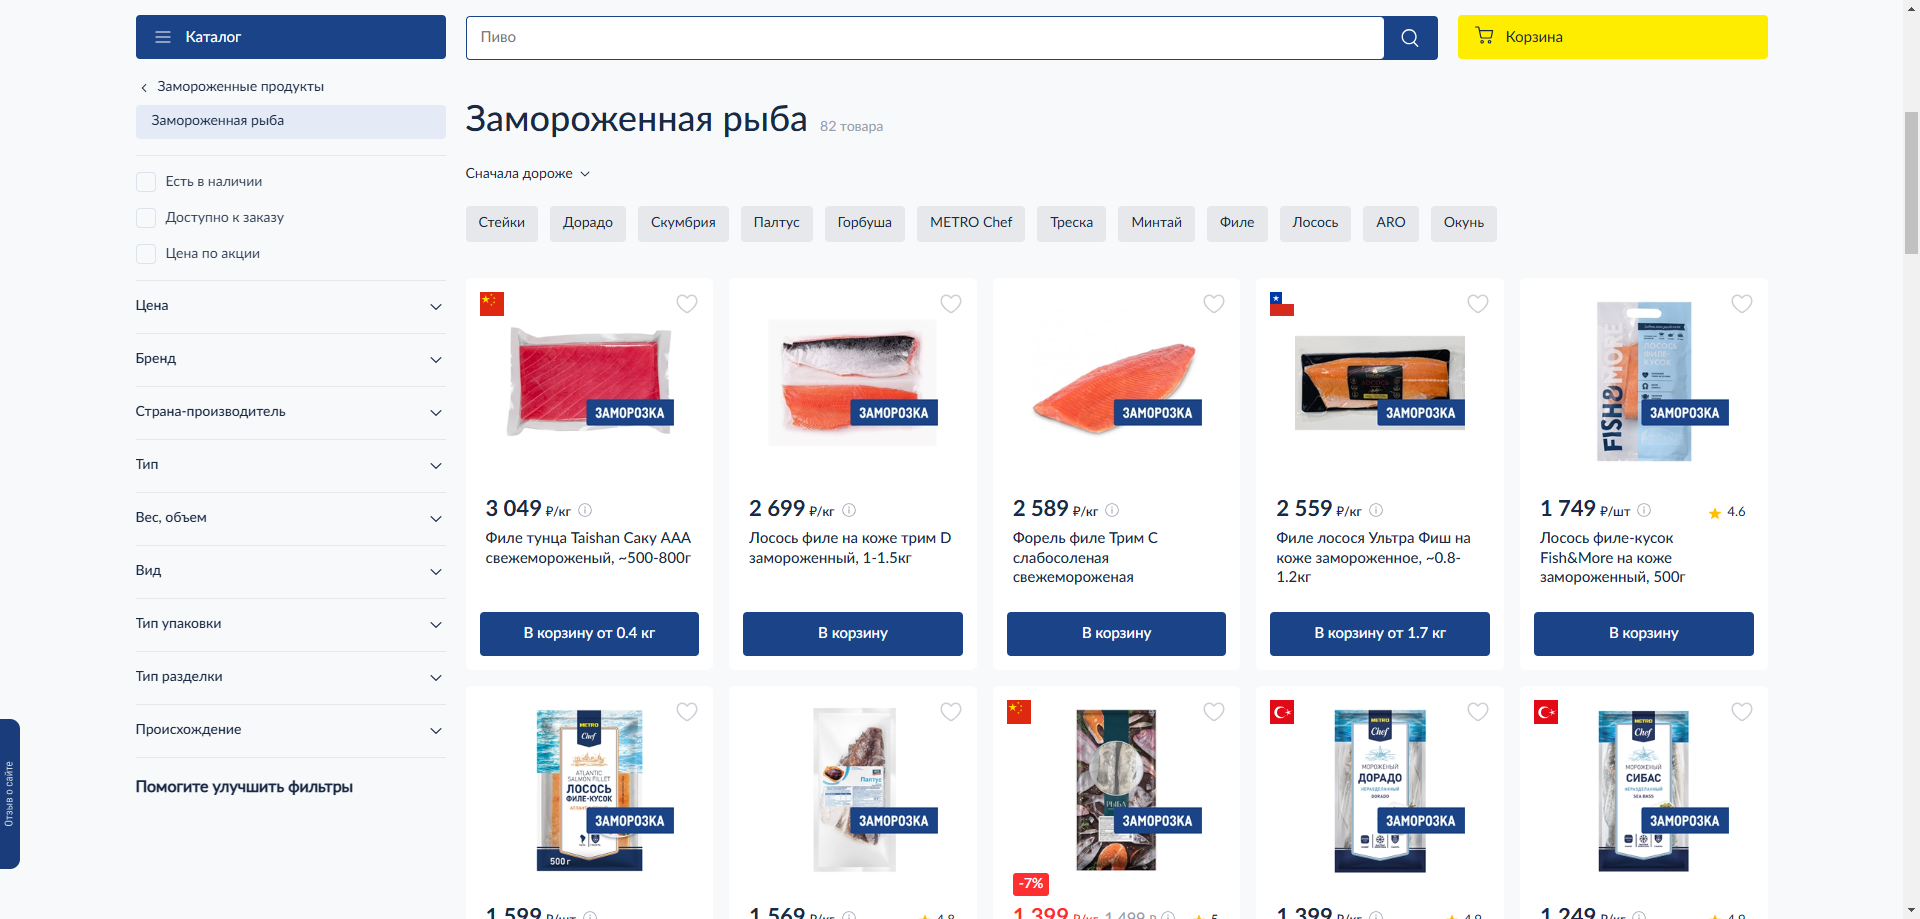Favorite the Форель филе Трим С heart
The image size is (1920, 919).
point(1214,304)
